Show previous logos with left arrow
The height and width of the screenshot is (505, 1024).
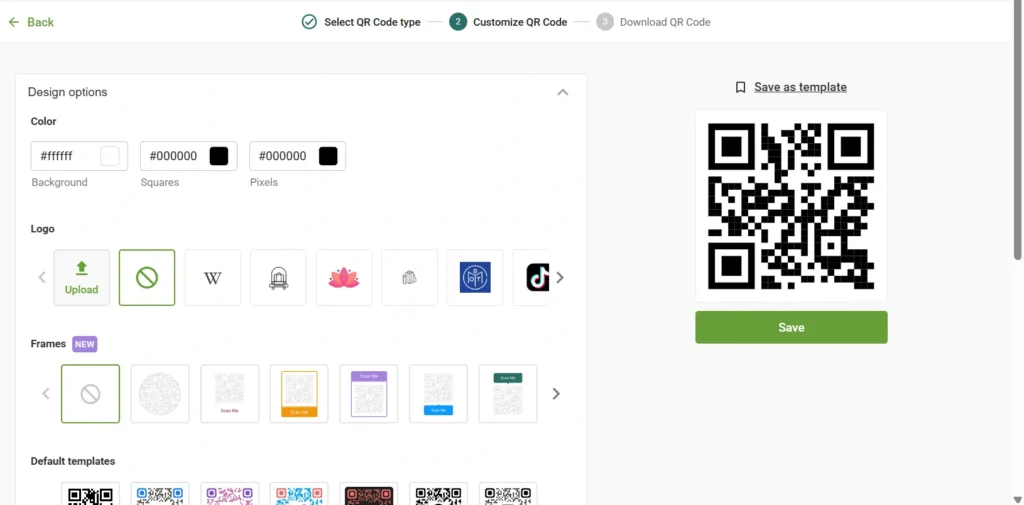click(42, 278)
